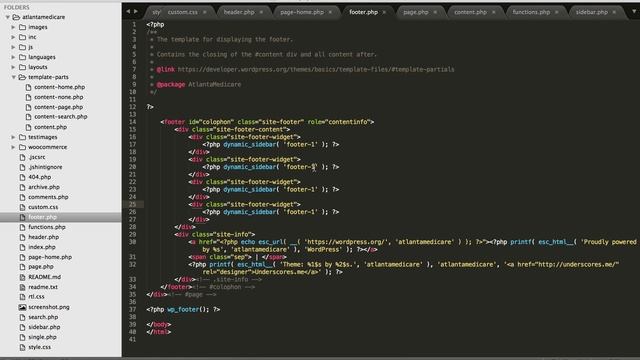Close the custom.css tab
Screen dimensions: 640x360
204,12
